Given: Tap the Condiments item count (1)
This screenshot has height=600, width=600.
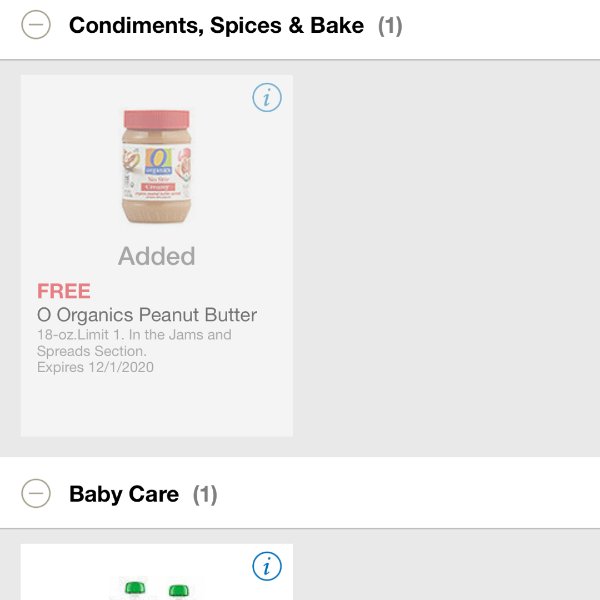Looking at the screenshot, I should [x=390, y=26].
